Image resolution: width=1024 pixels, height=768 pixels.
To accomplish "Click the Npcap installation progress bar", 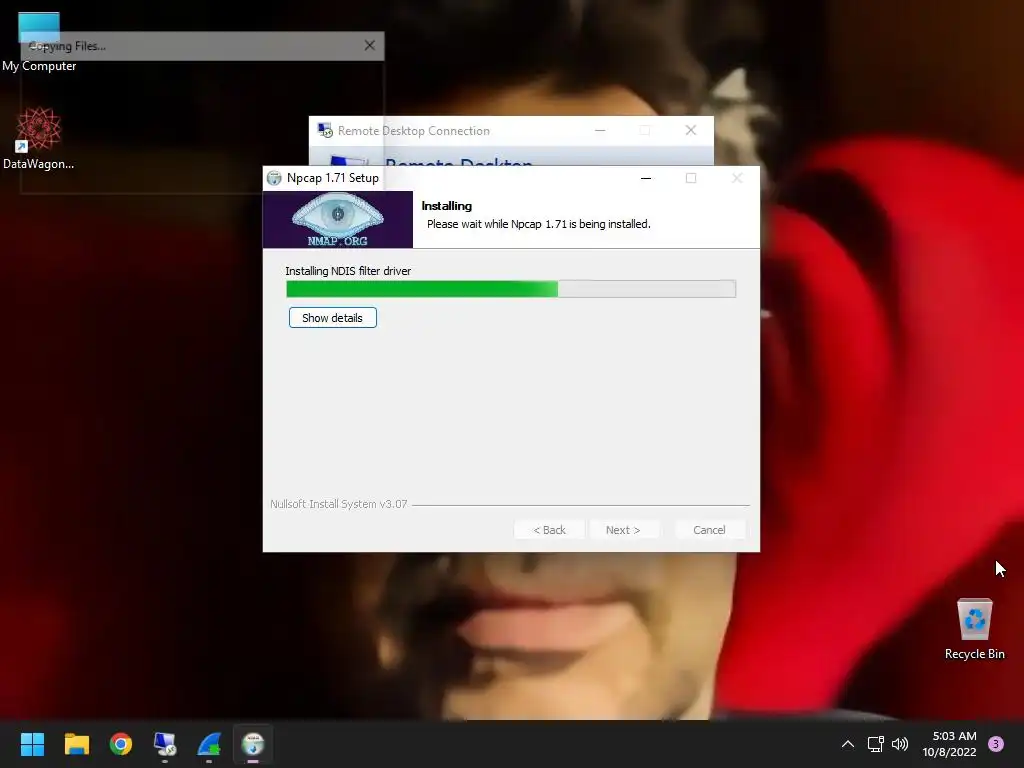I will click(x=511, y=289).
